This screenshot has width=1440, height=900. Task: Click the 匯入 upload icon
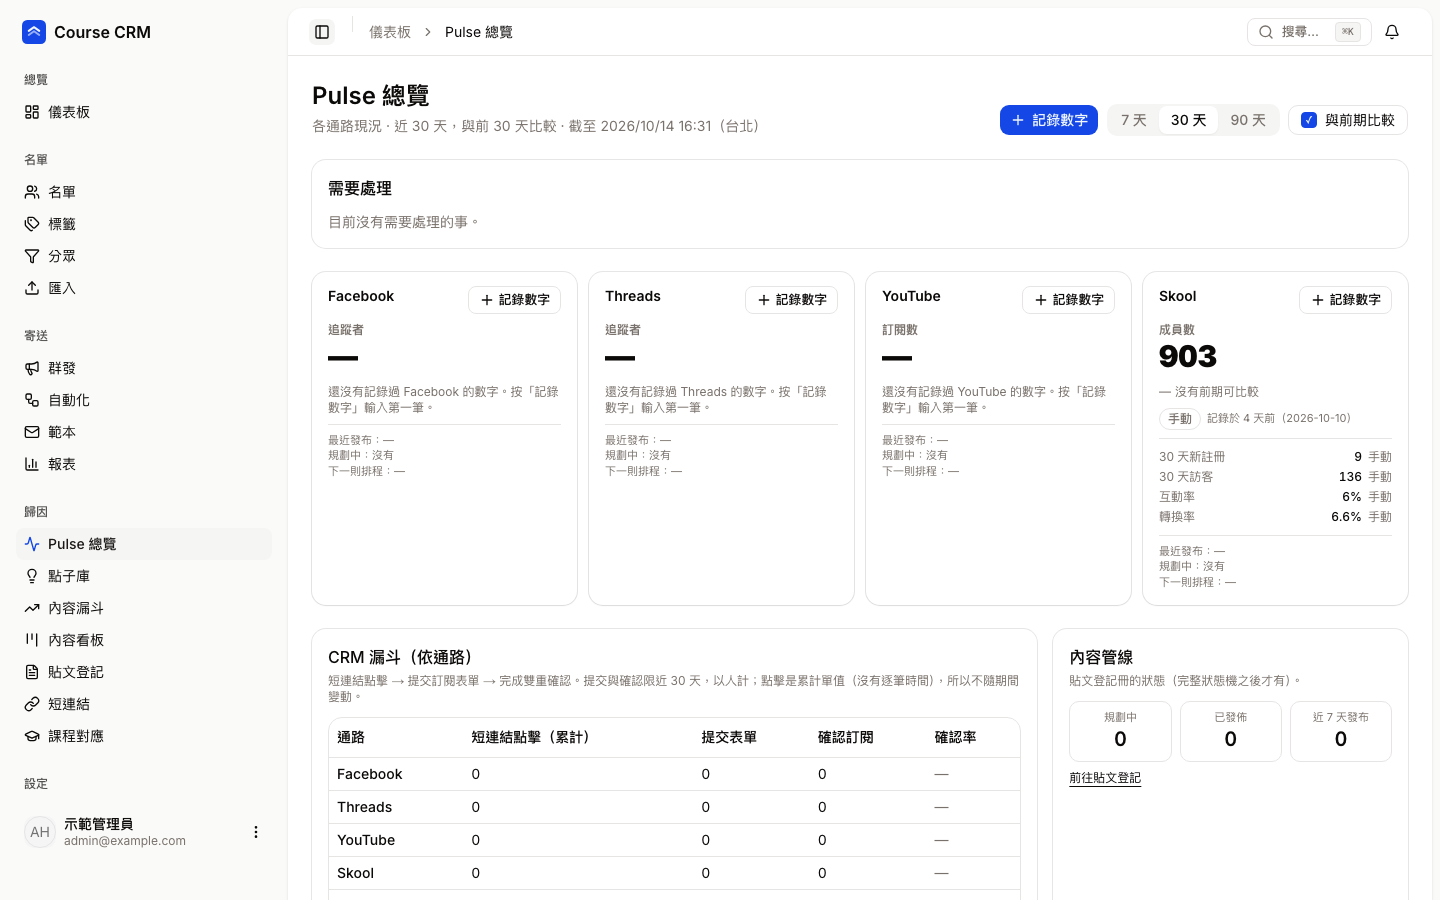pos(32,288)
